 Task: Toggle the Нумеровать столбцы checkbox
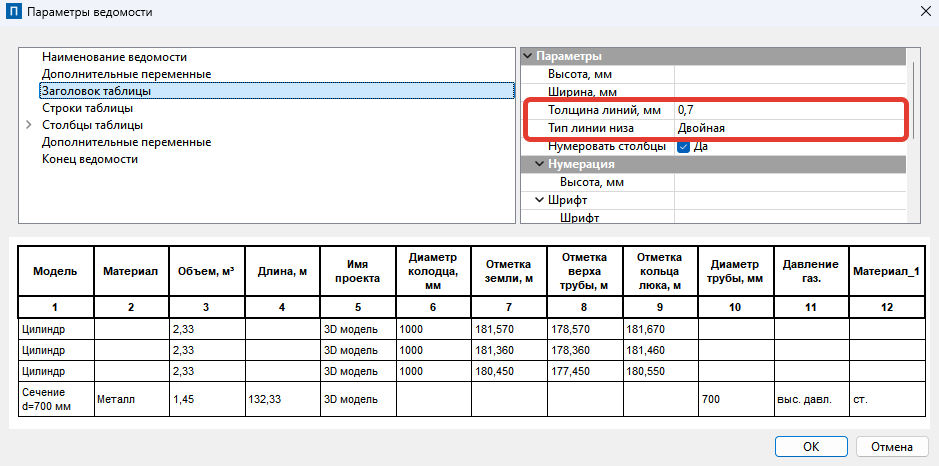[x=683, y=146]
